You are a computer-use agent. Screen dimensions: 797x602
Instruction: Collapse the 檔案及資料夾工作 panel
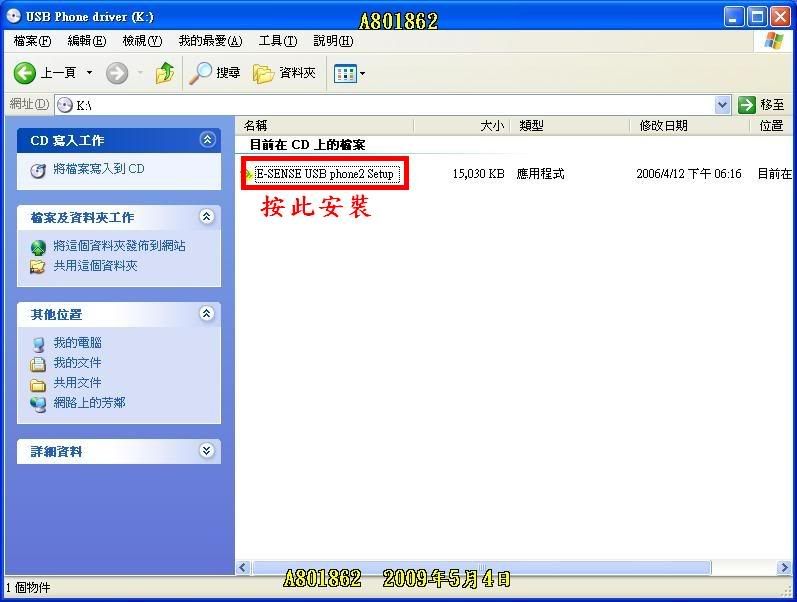(x=206, y=217)
